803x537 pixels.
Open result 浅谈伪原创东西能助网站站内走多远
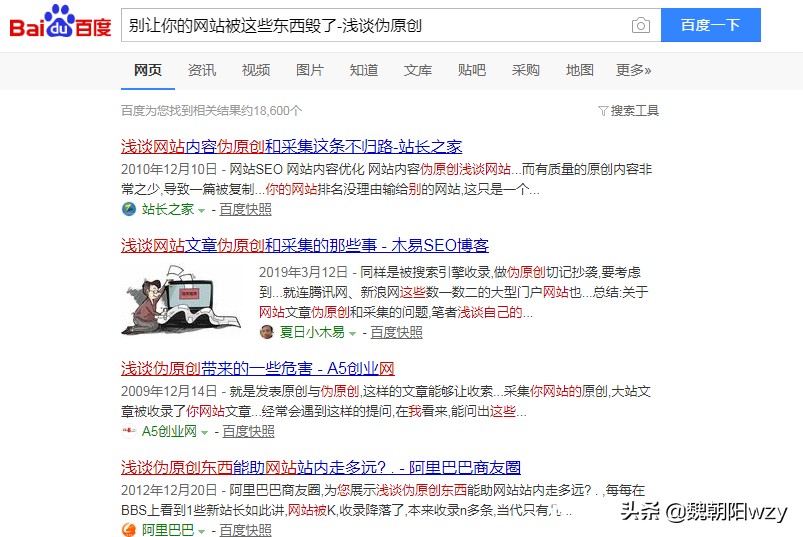[321, 467]
